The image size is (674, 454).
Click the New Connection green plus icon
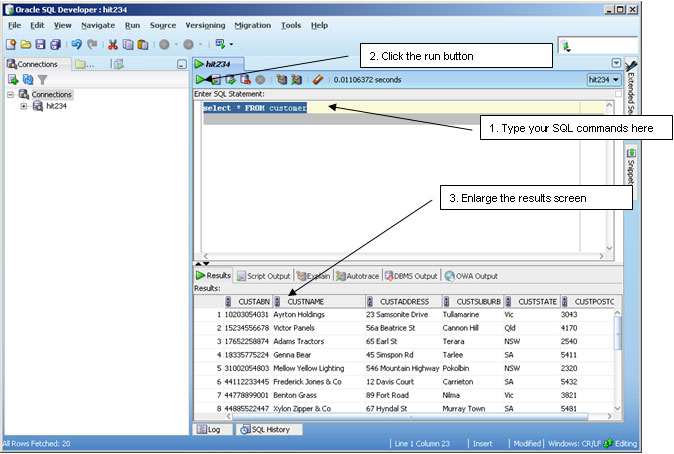(x=13, y=79)
